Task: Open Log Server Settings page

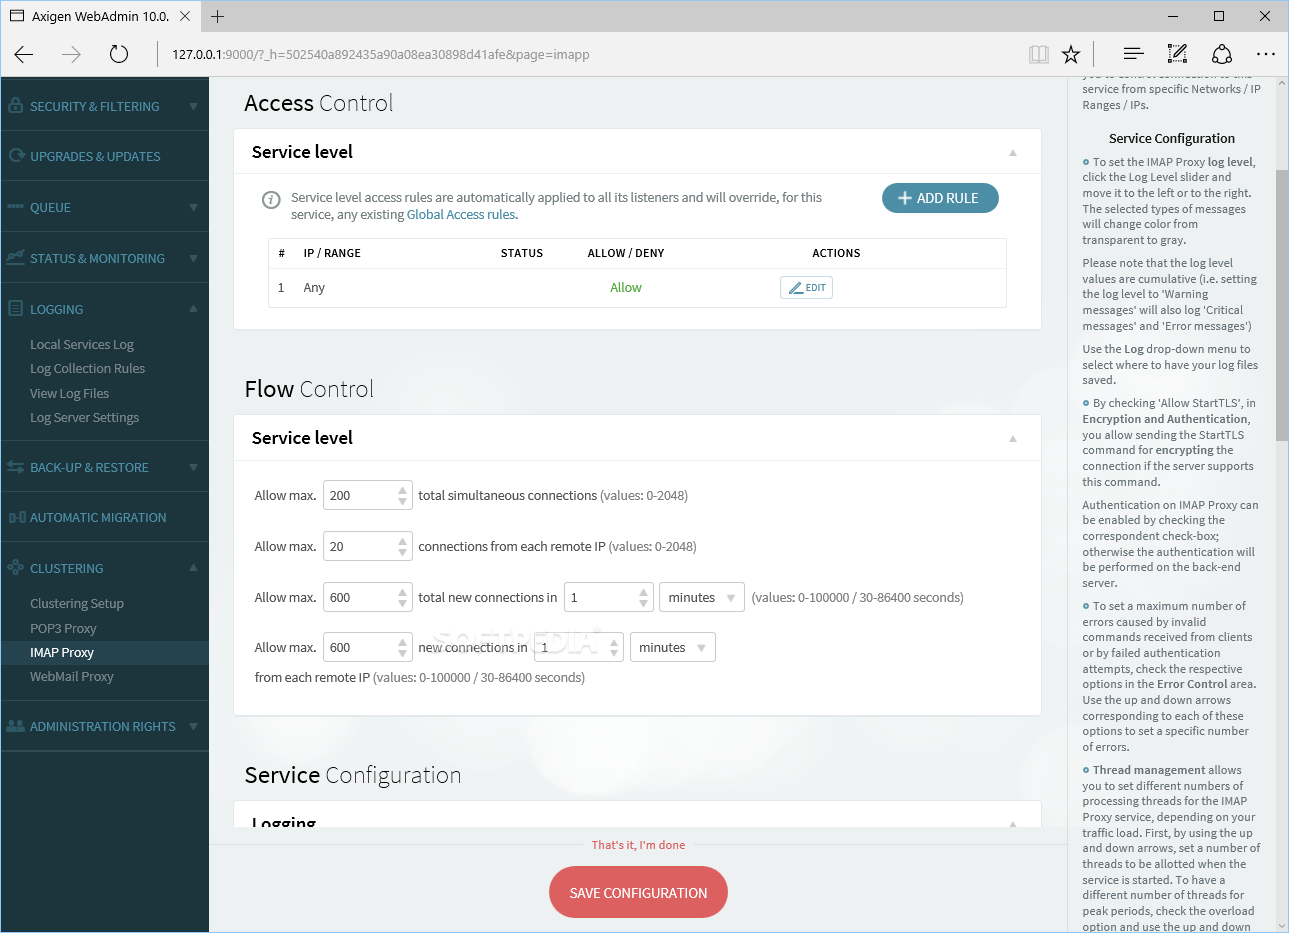Action: click(84, 417)
